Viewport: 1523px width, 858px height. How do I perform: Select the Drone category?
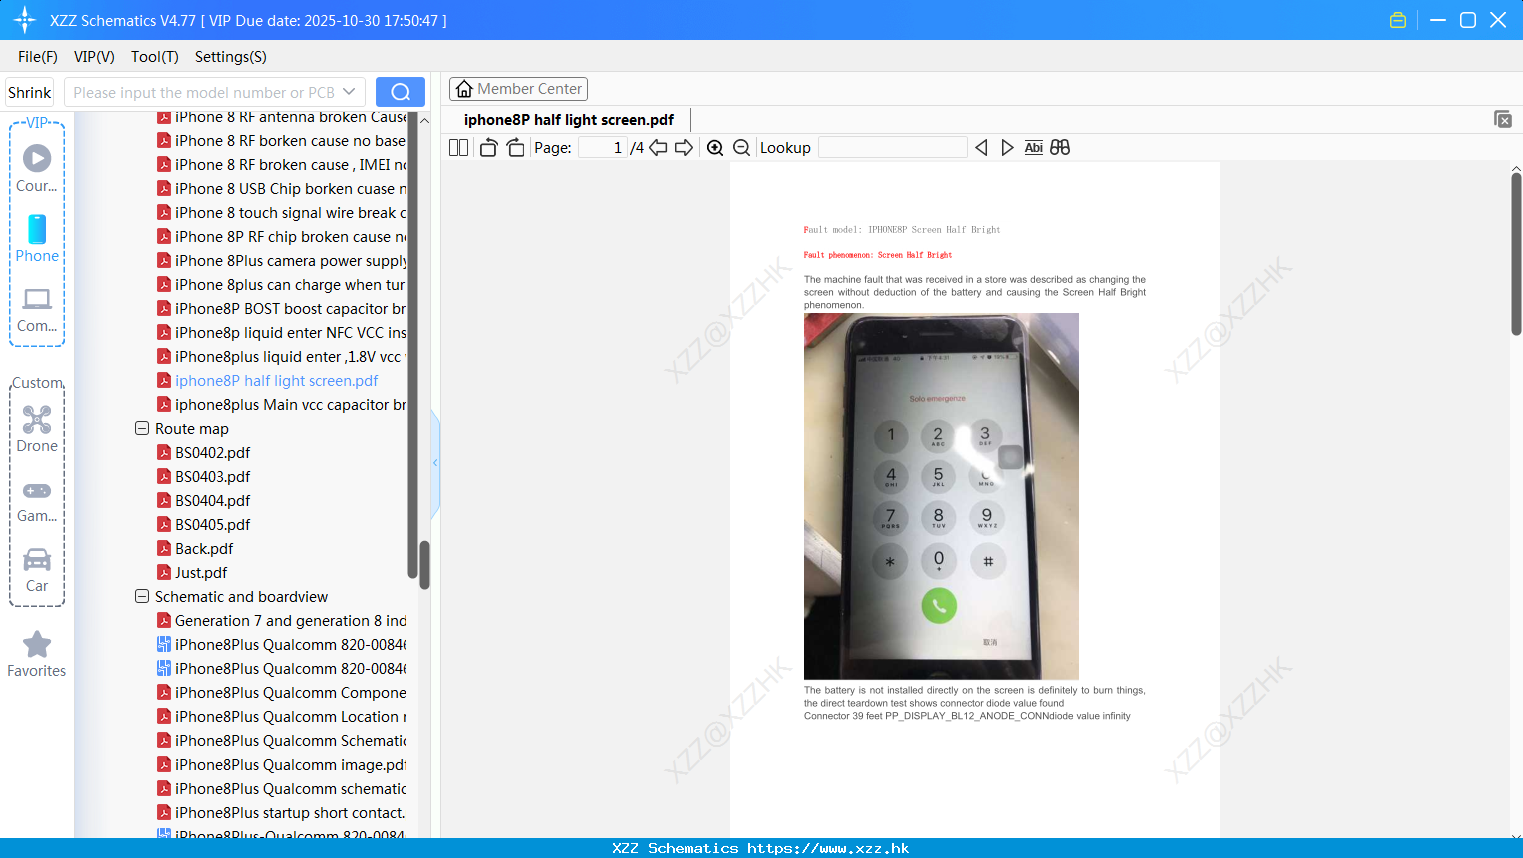point(37,429)
